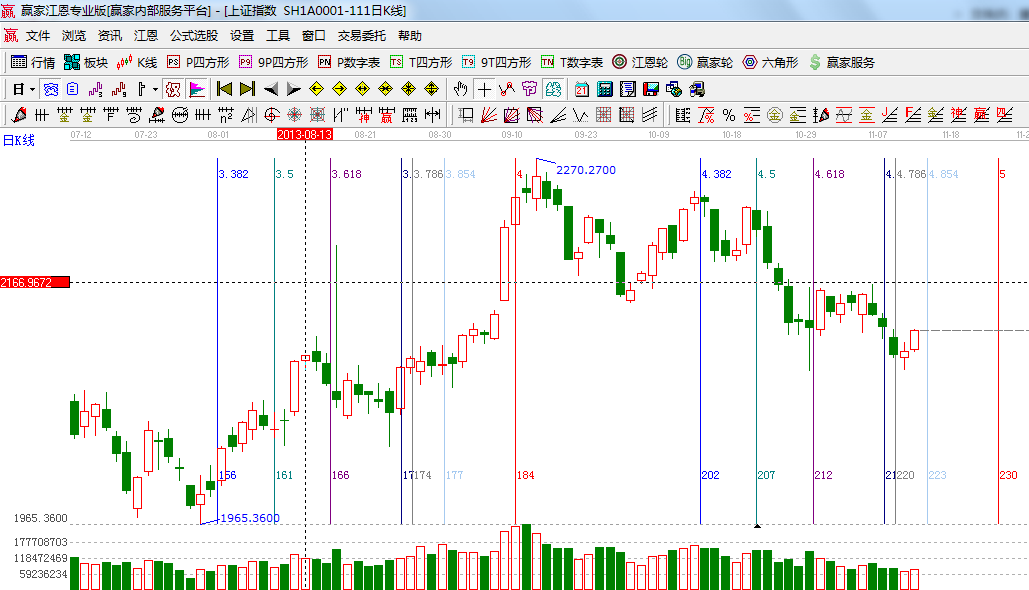The height and width of the screenshot is (590, 1029).
Task: Open the 六角形 hexagon chart tool
Action: pyautogui.click(x=770, y=62)
